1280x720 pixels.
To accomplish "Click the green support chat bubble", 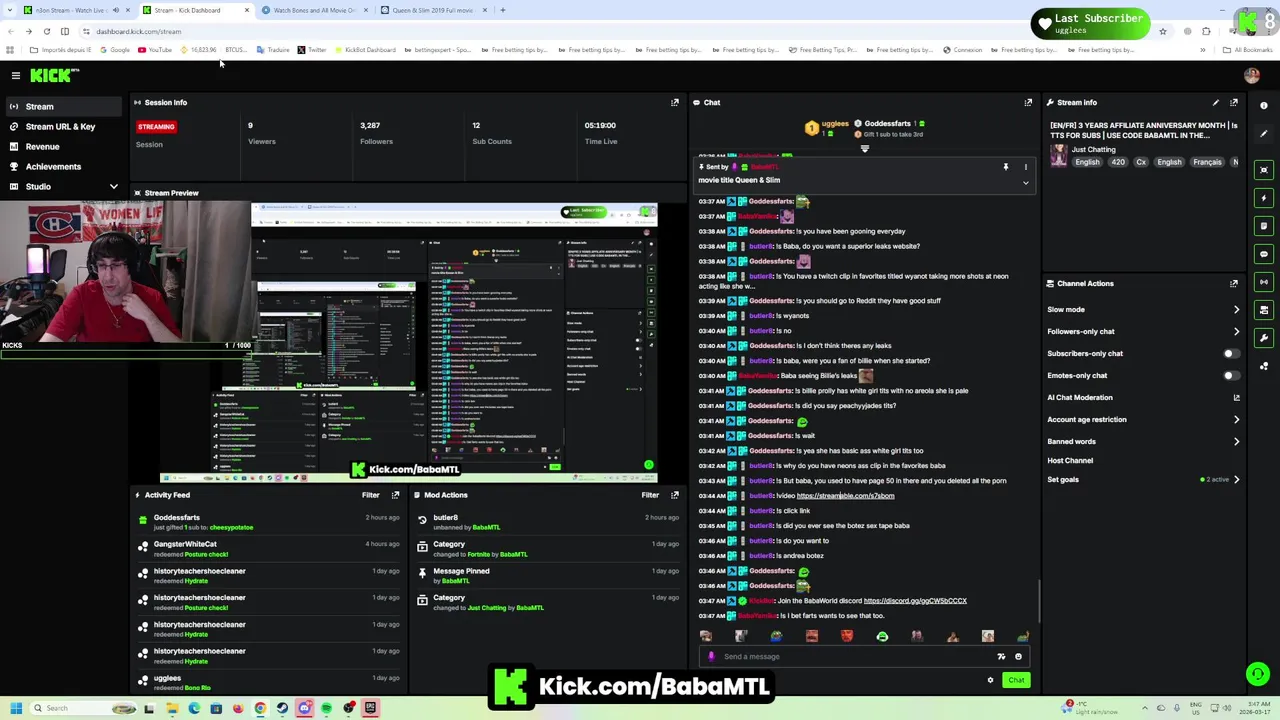I will click(1257, 674).
